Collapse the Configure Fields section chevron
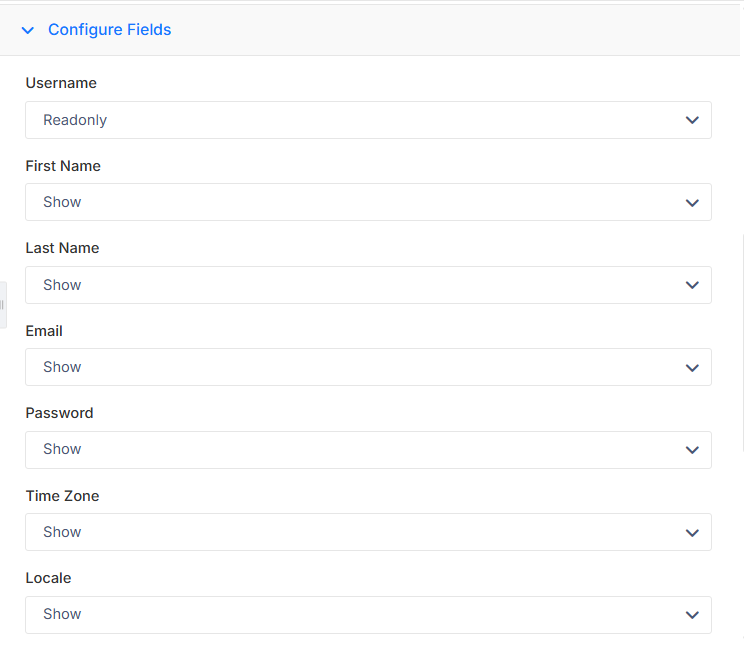 point(28,30)
